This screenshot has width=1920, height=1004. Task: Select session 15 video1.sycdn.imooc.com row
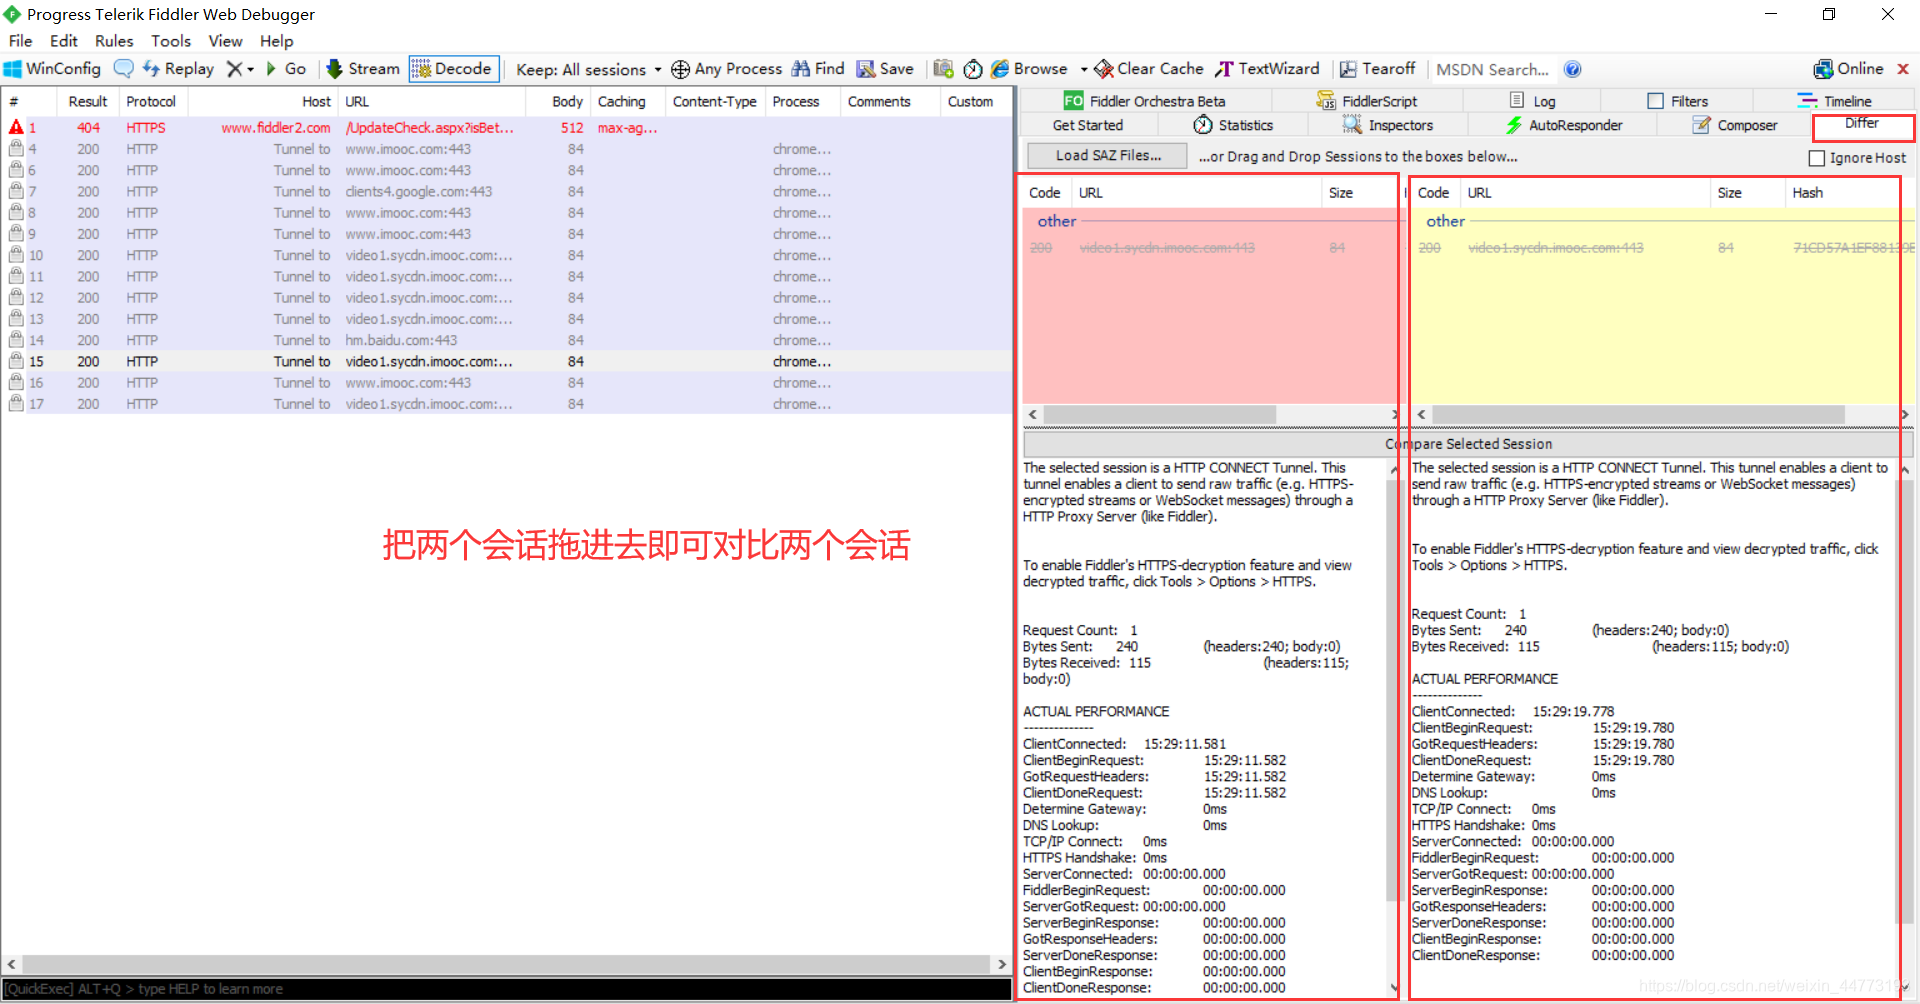508,362
